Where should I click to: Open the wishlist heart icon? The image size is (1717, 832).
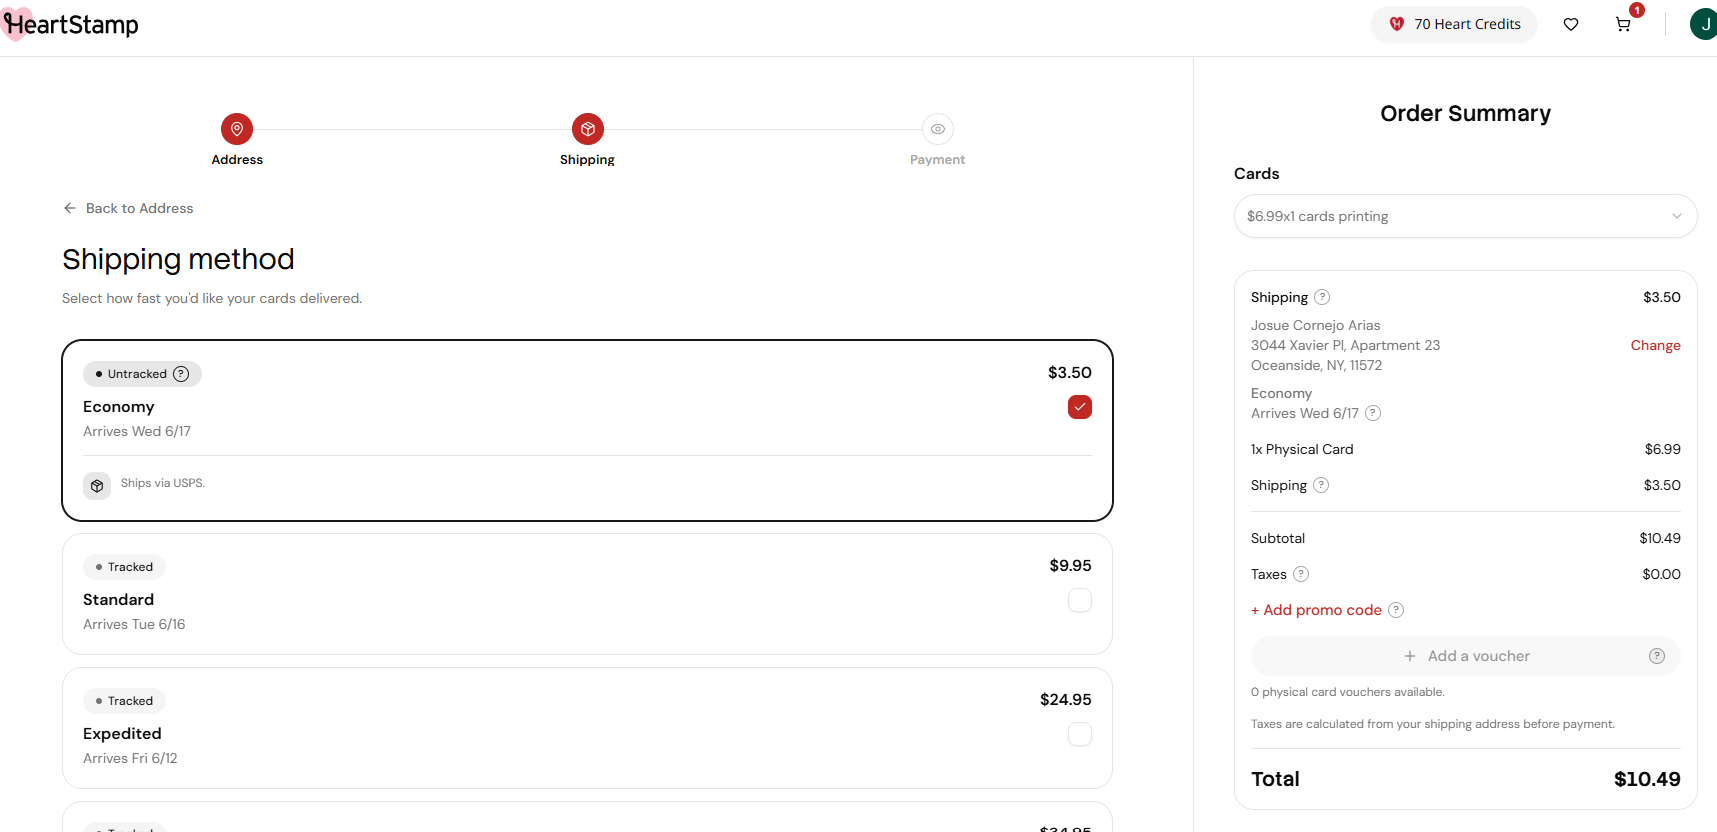click(1571, 24)
